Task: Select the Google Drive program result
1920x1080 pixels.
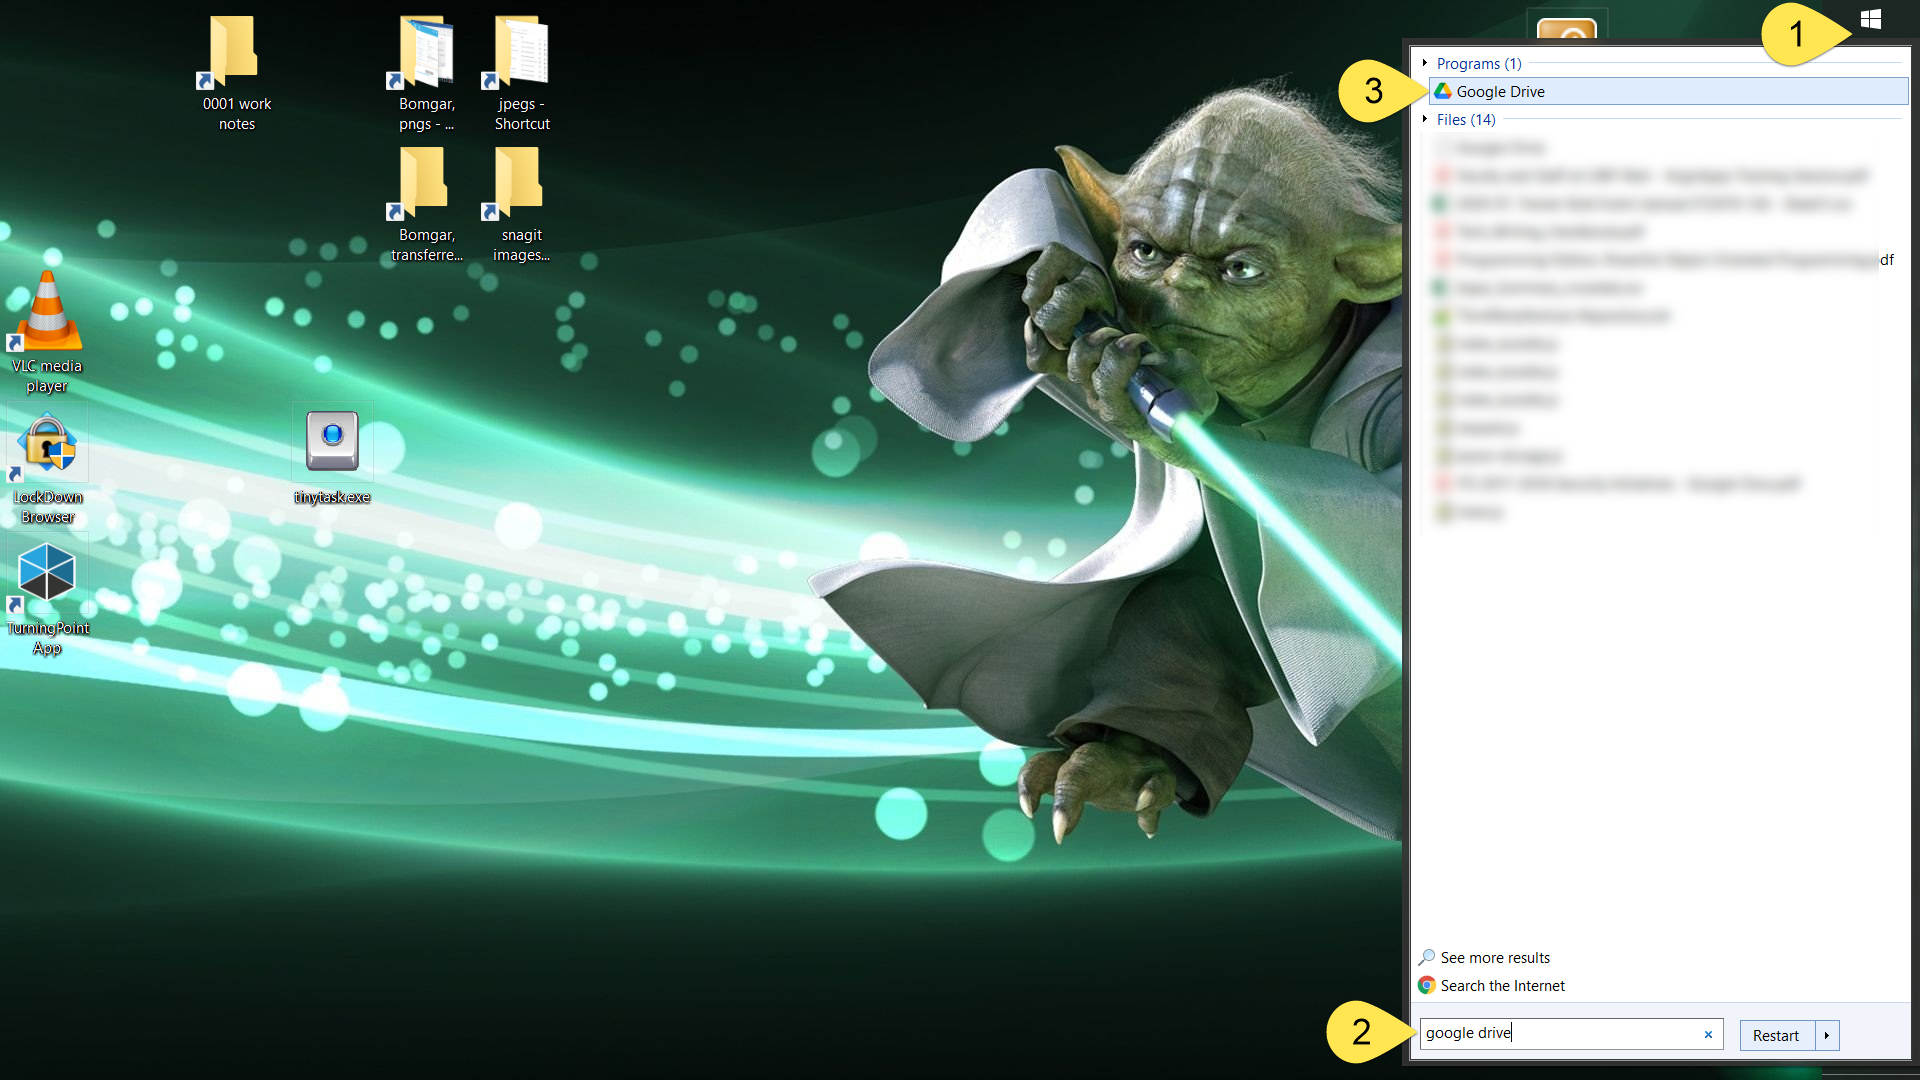Action: point(1668,91)
